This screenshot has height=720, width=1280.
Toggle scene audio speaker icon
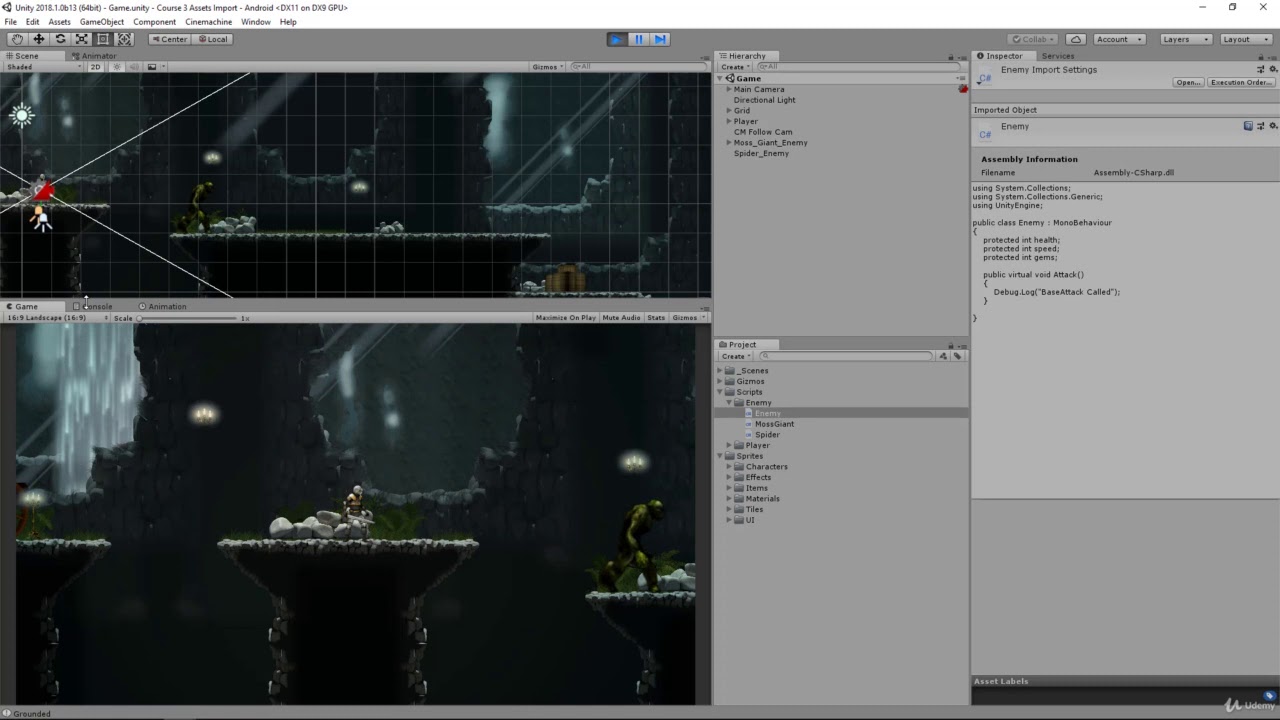pyautogui.click(x=134, y=67)
